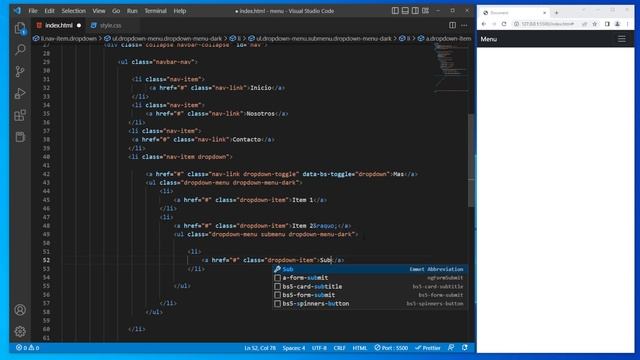Select the bs5-card-subtitle suggestion

370,286
